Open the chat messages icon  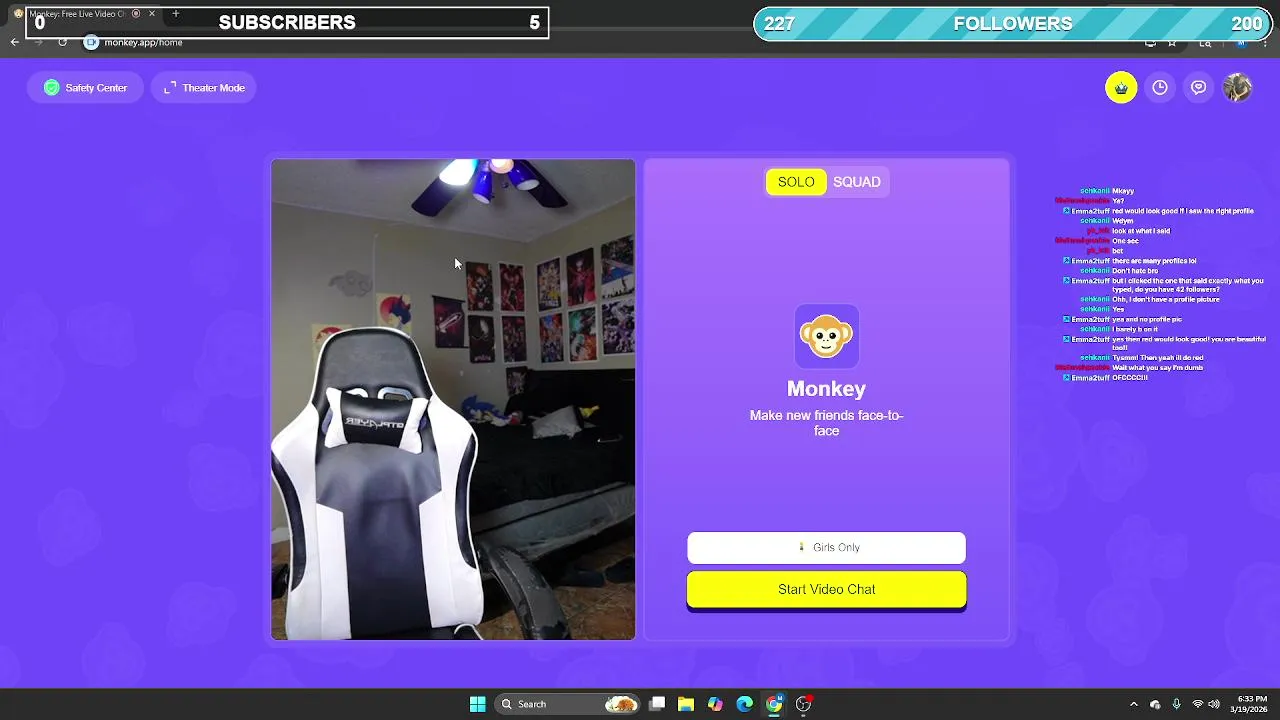[1199, 88]
